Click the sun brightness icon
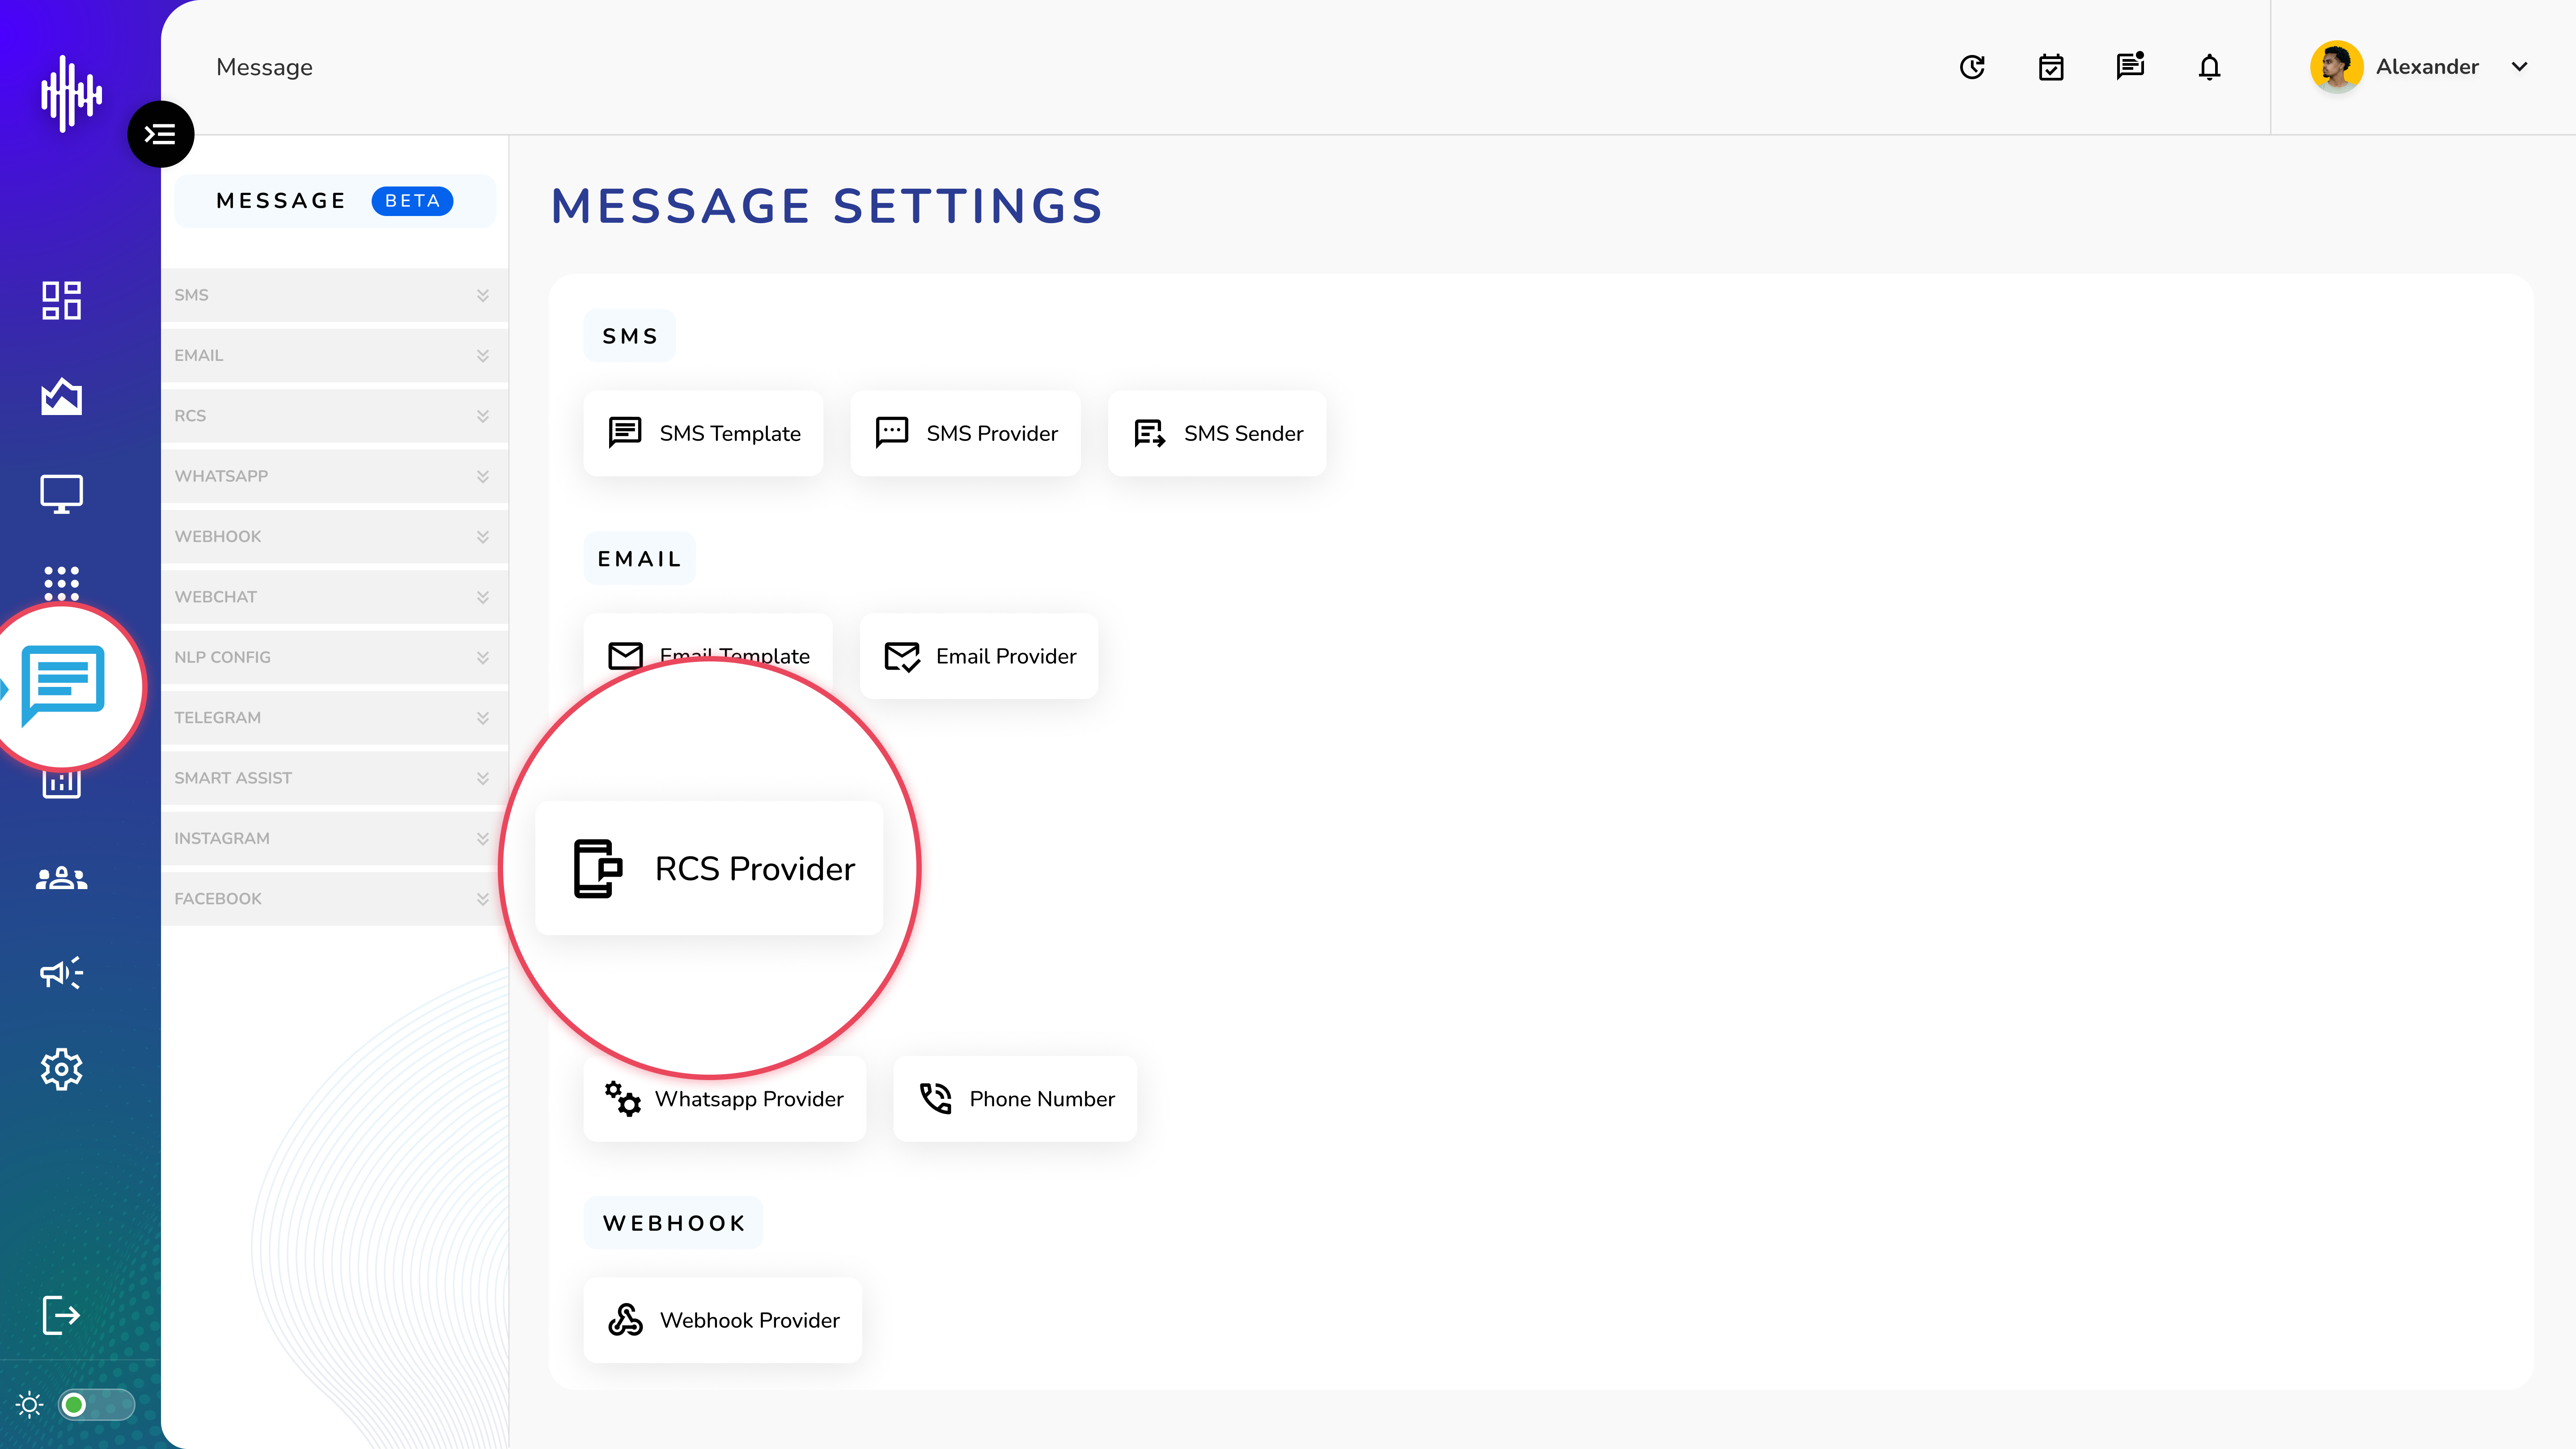 30,1405
